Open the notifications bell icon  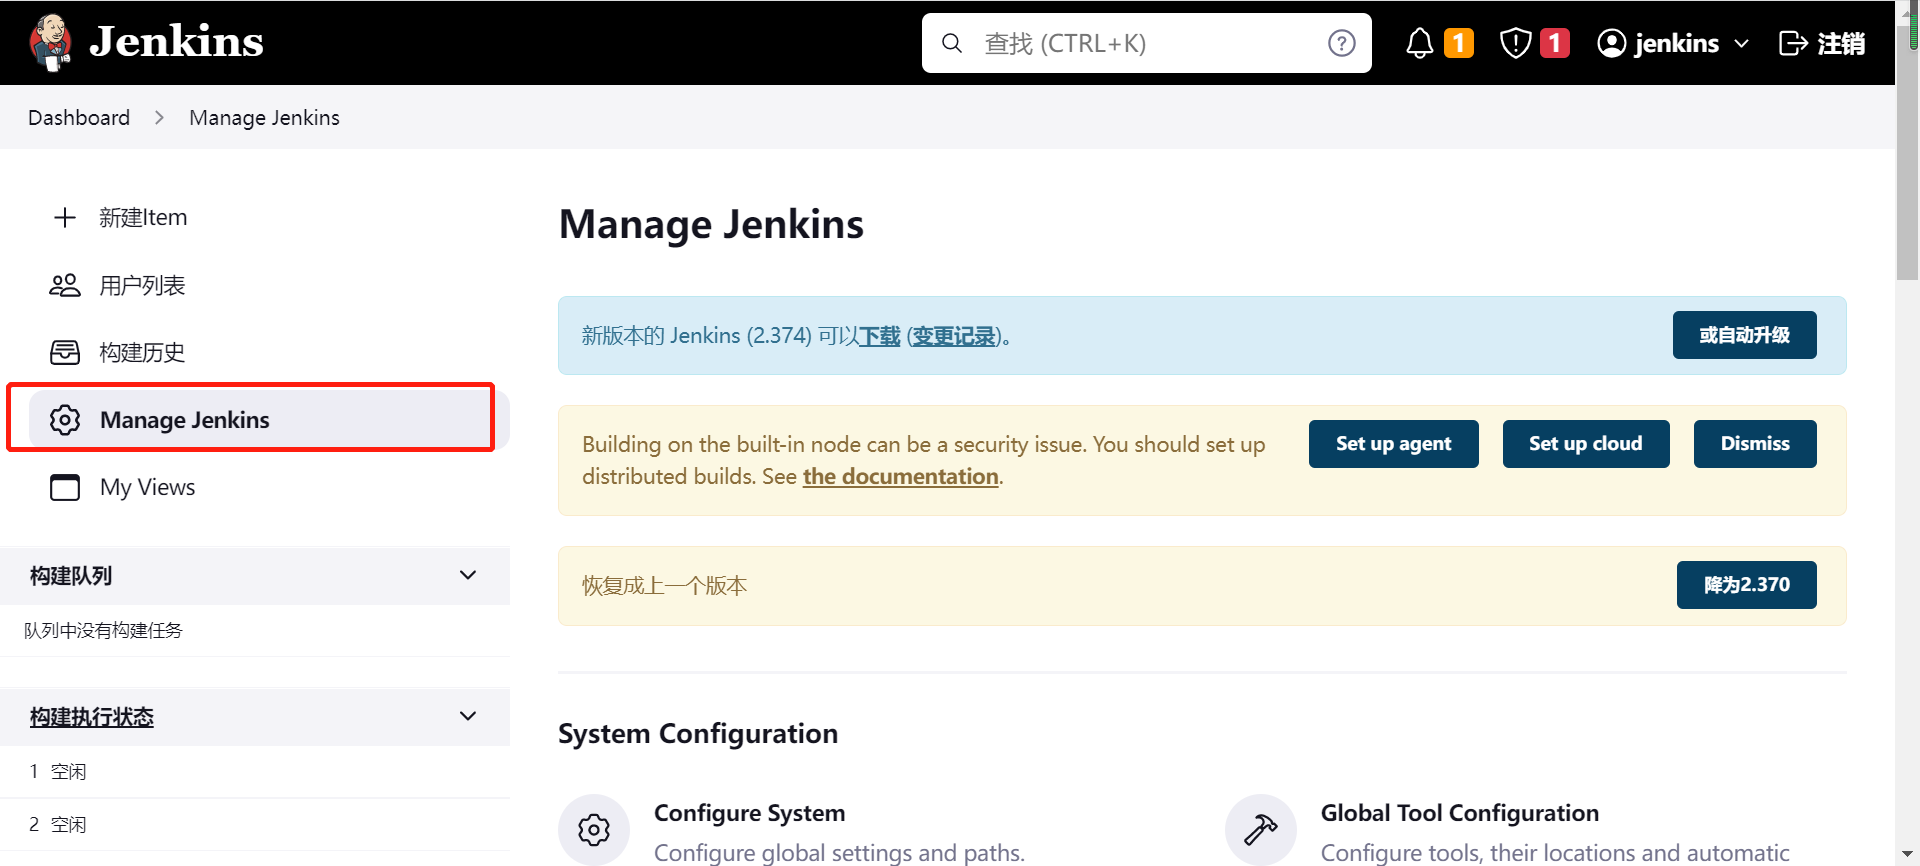pos(1419,43)
